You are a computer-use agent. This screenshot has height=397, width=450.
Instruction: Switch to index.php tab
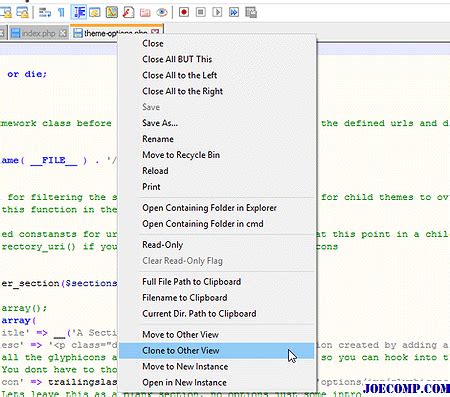point(38,33)
